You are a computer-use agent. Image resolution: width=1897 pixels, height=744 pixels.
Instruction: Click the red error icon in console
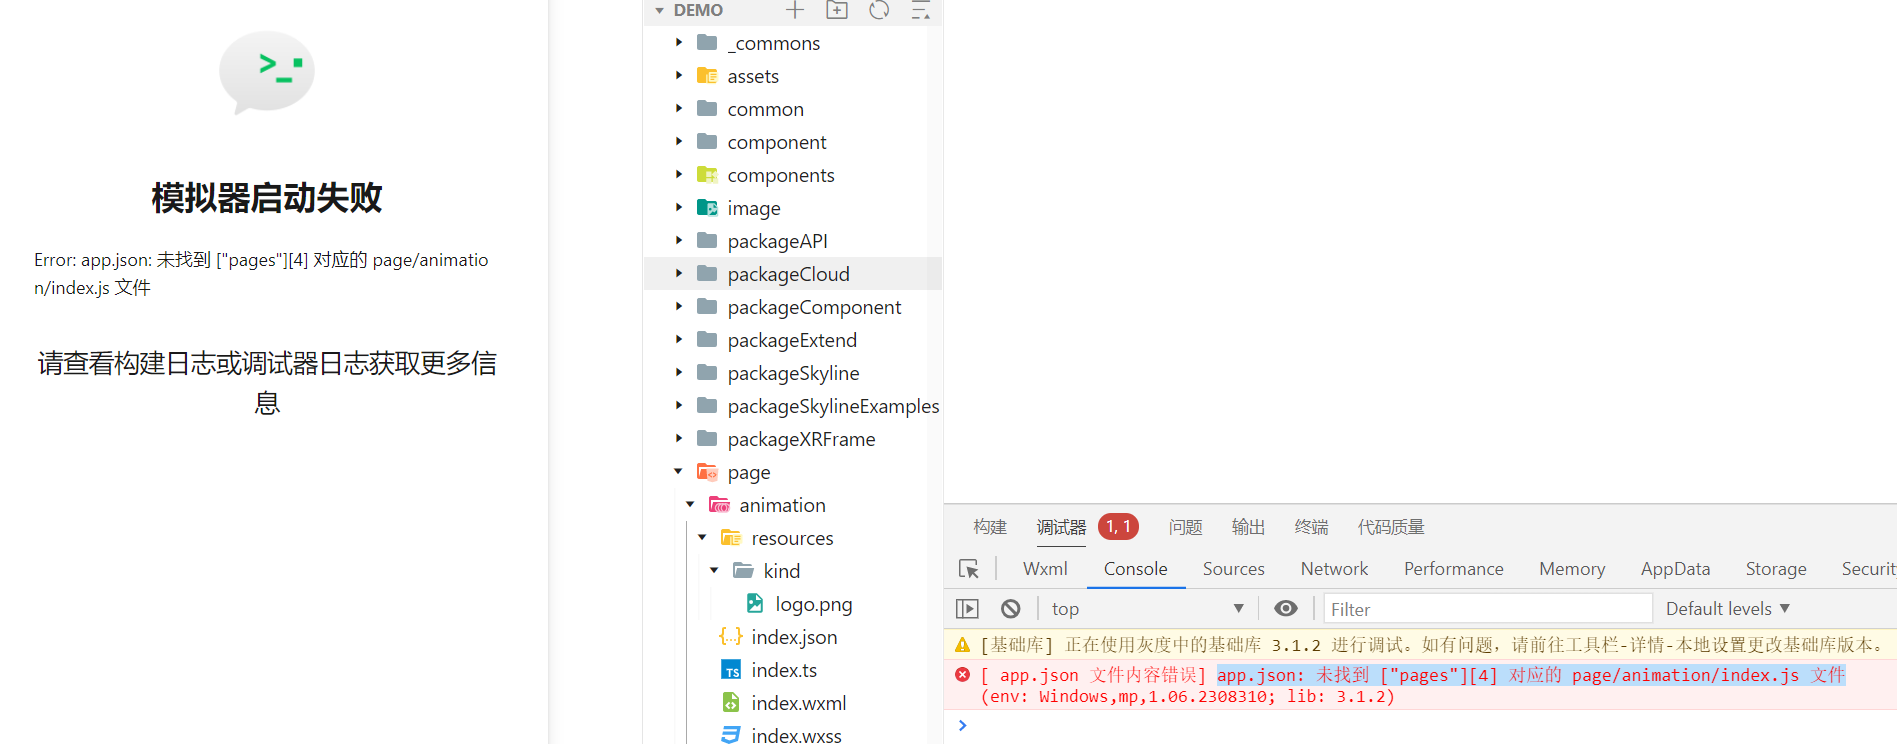[x=962, y=675]
